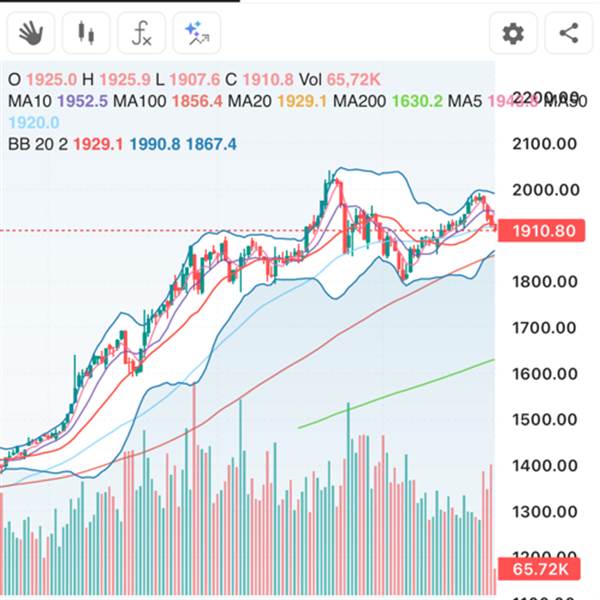
Task: Click the 2000.00 price axis label
Action: click(x=543, y=190)
